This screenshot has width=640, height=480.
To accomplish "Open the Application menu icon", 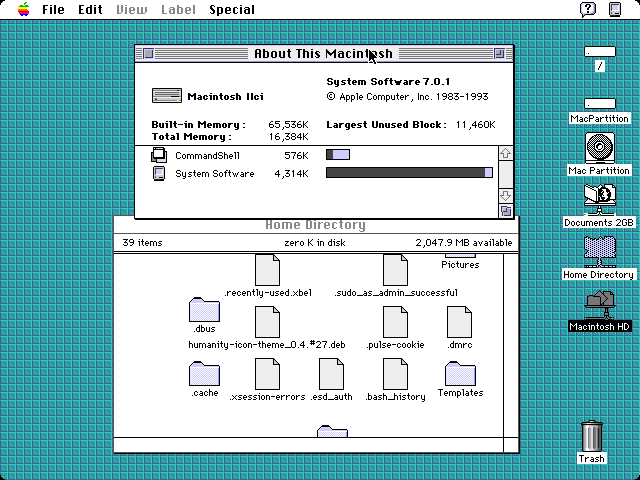I will pos(615,9).
